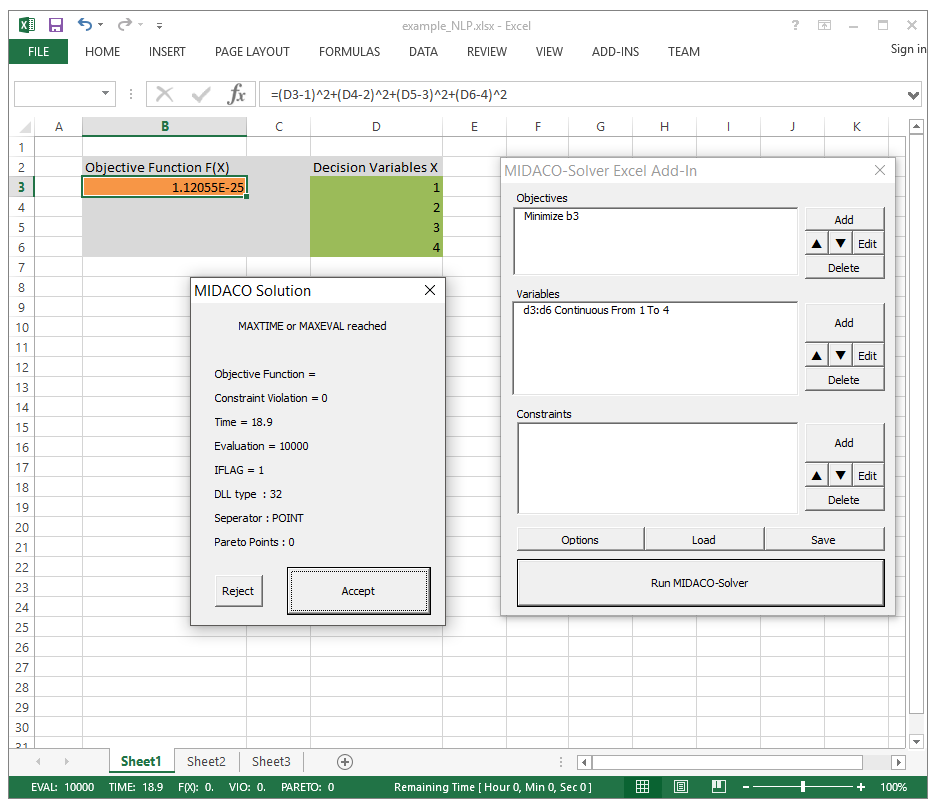Open the REVIEW ribbon tab
Viewport: 936px width, 810px height.
tap(487, 52)
